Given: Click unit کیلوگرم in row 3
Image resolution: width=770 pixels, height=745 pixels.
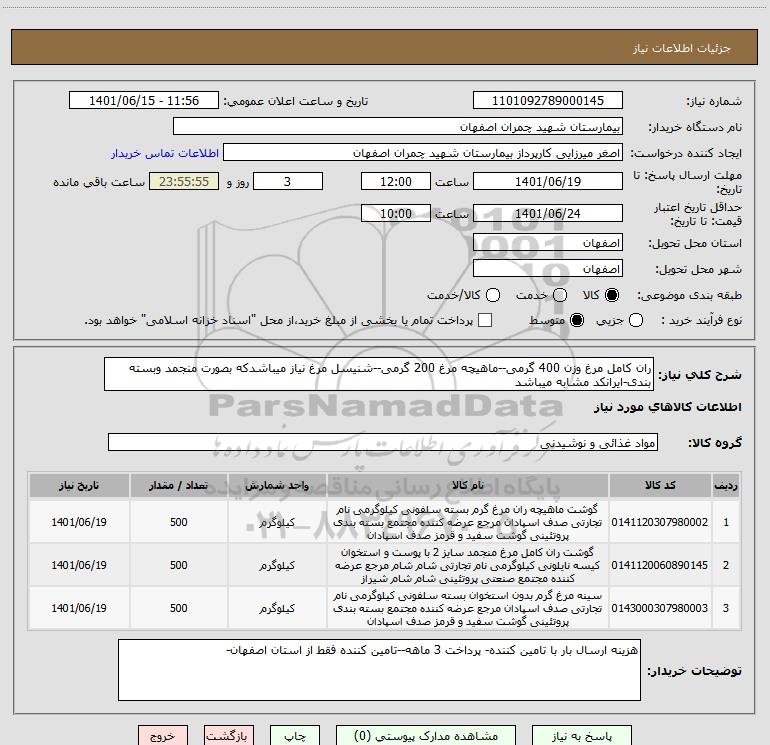Looking at the screenshot, I should [x=277, y=608].
